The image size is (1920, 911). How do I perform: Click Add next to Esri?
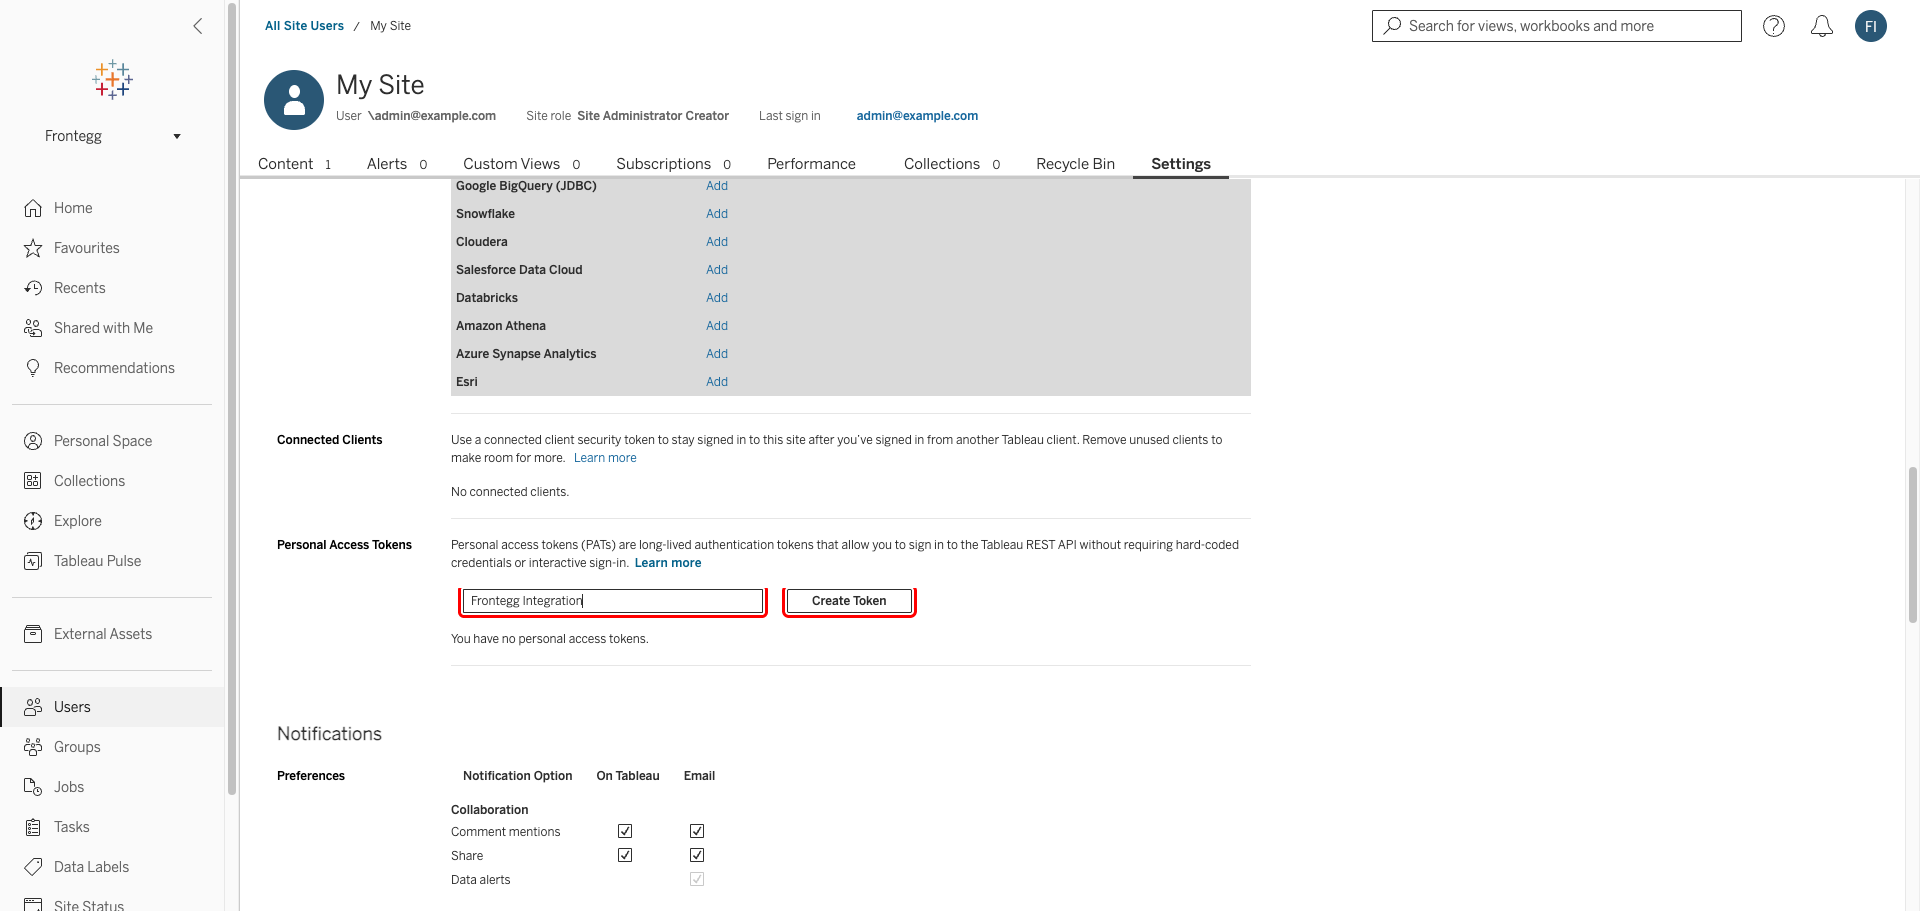point(717,382)
